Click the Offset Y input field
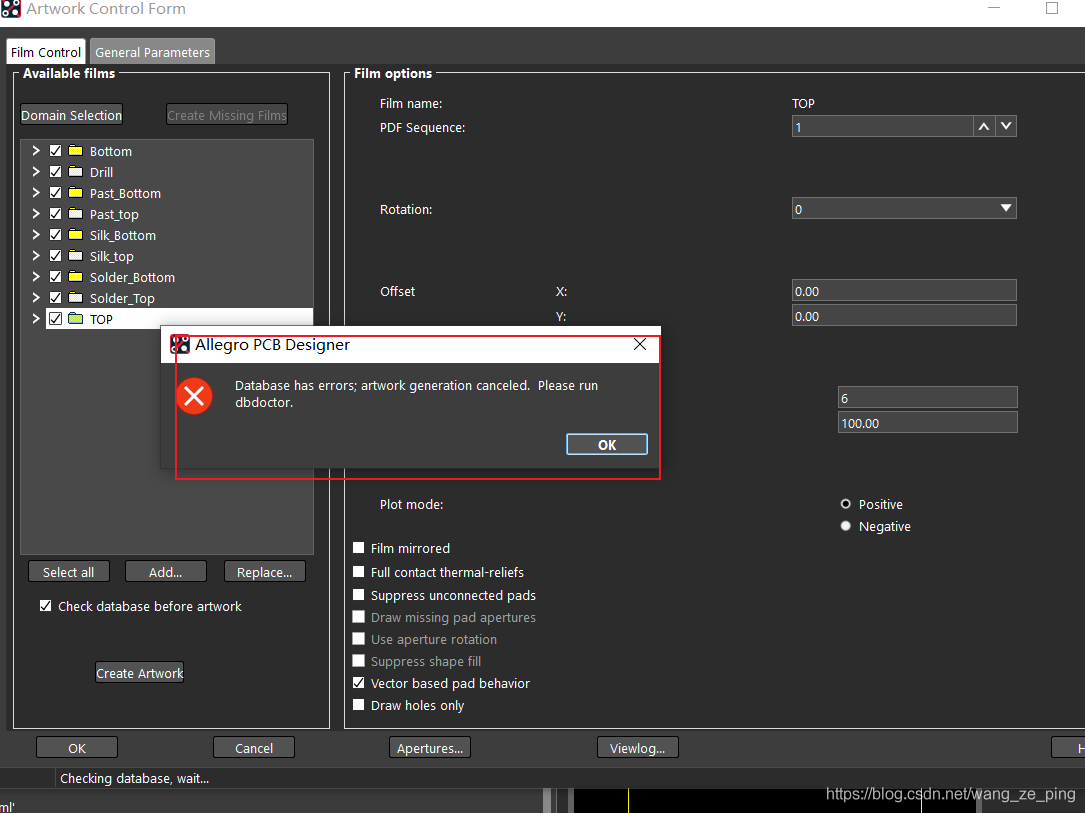 click(x=904, y=316)
